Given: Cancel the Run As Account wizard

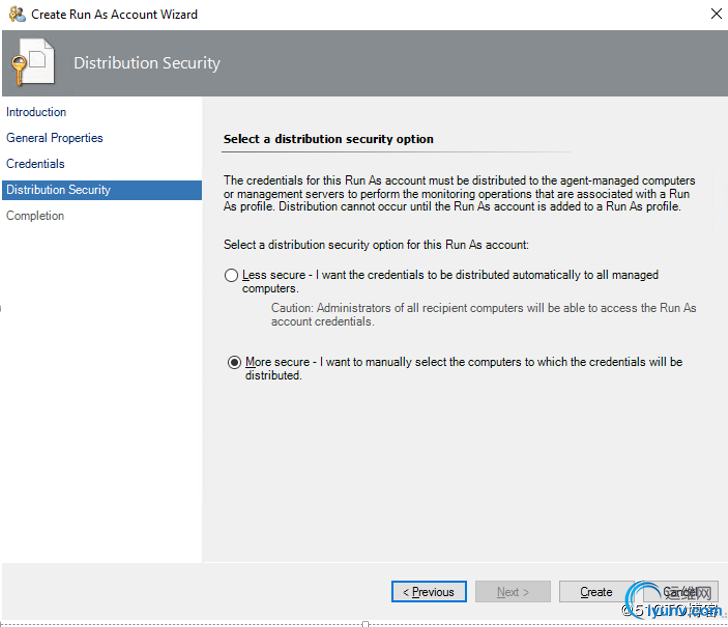Looking at the screenshot, I should point(680,592).
